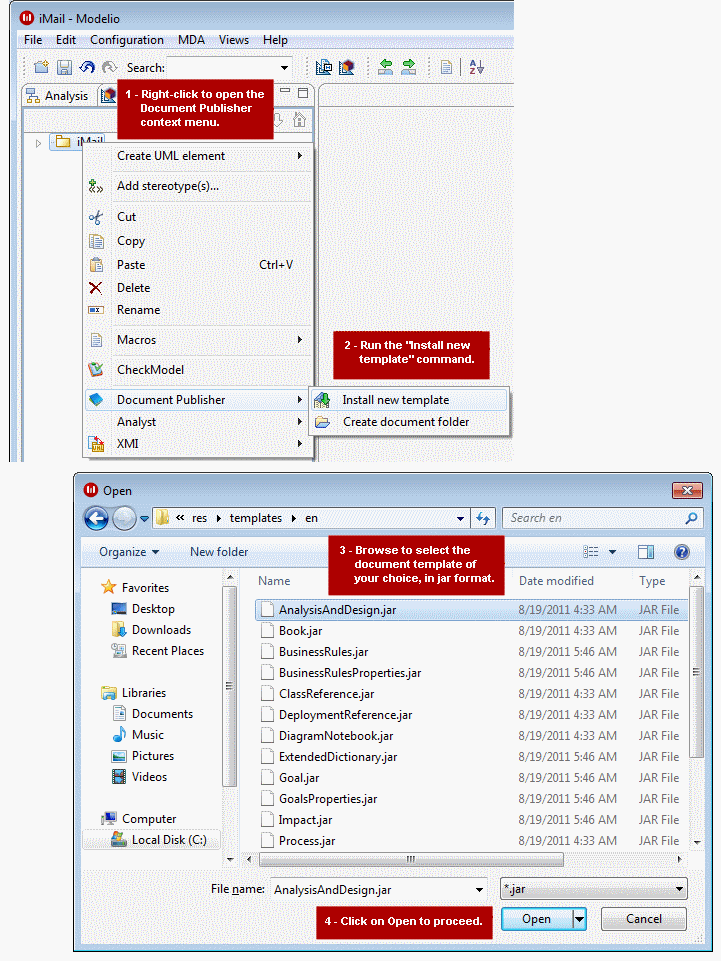Maximize the model browser panel
721x961 pixels.
click(x=303, y=93)
